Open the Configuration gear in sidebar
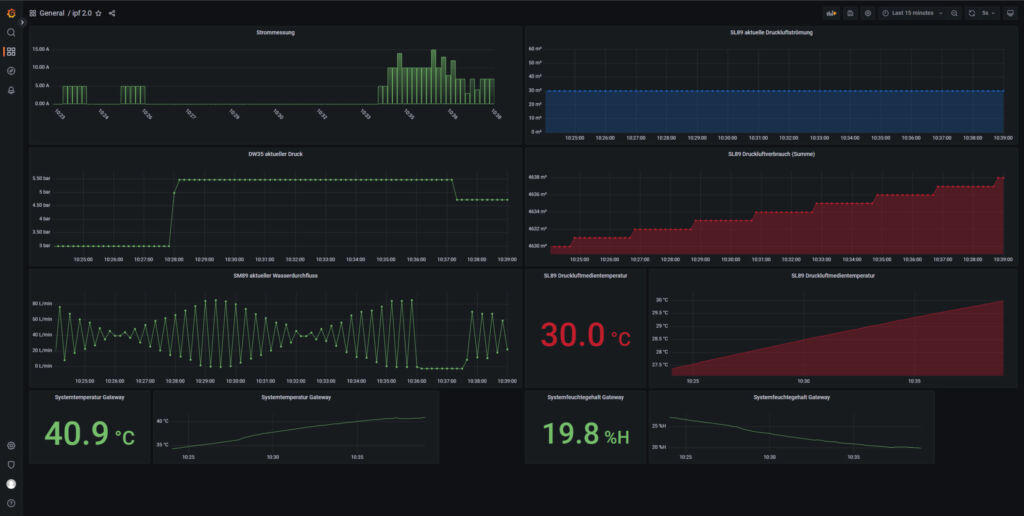The height and width of the screenshot is (516, 1024). 11,445
